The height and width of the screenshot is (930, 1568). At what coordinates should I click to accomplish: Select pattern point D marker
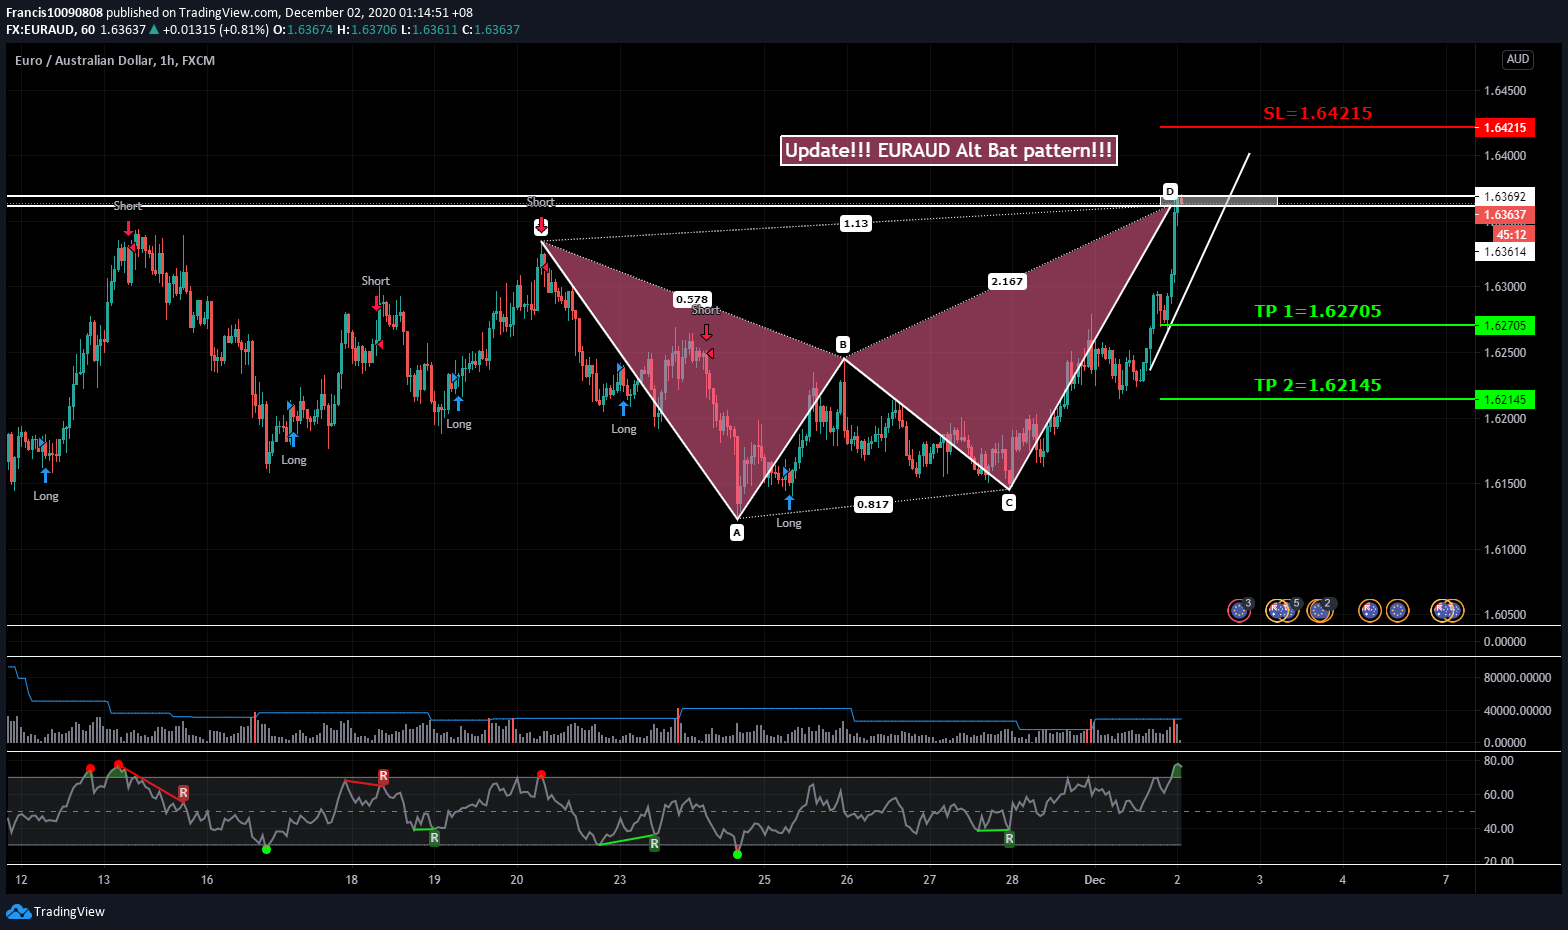pyautogui.click(x=1170, y=191)
